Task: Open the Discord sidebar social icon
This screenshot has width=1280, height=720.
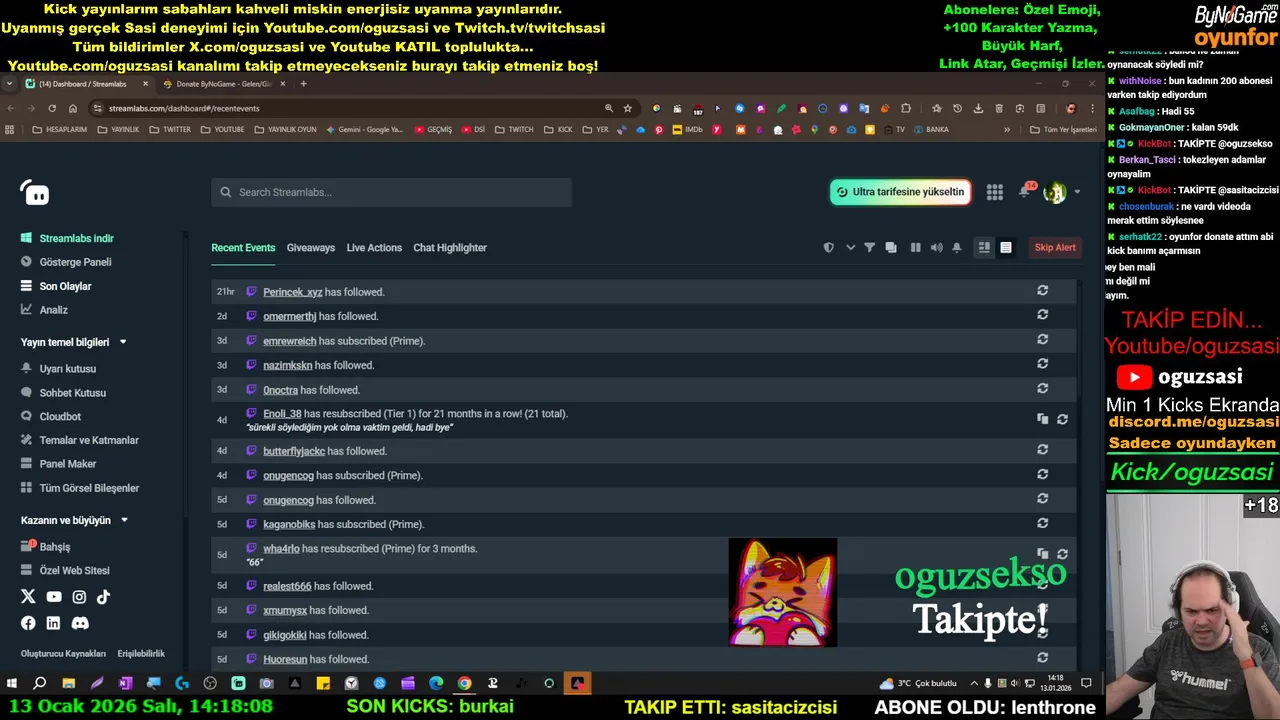Action: coord(80,623)
